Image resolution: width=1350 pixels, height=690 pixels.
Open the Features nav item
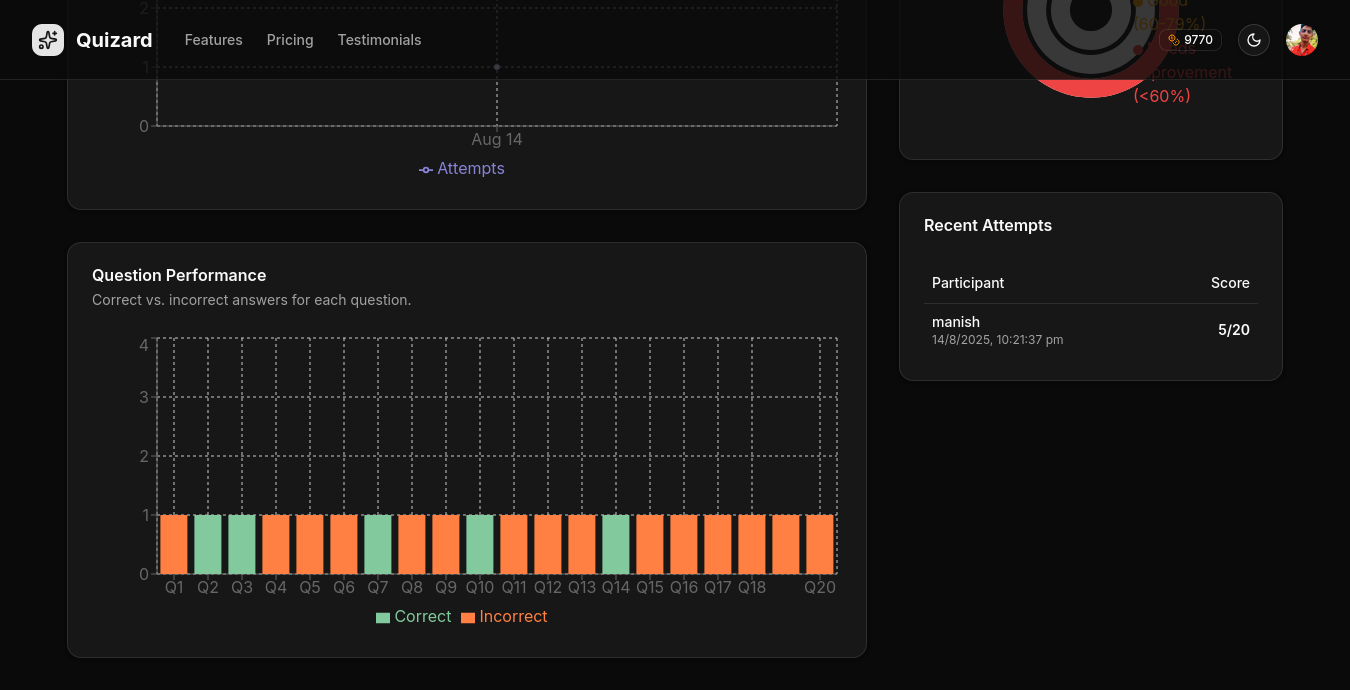[x=214, y=40]
